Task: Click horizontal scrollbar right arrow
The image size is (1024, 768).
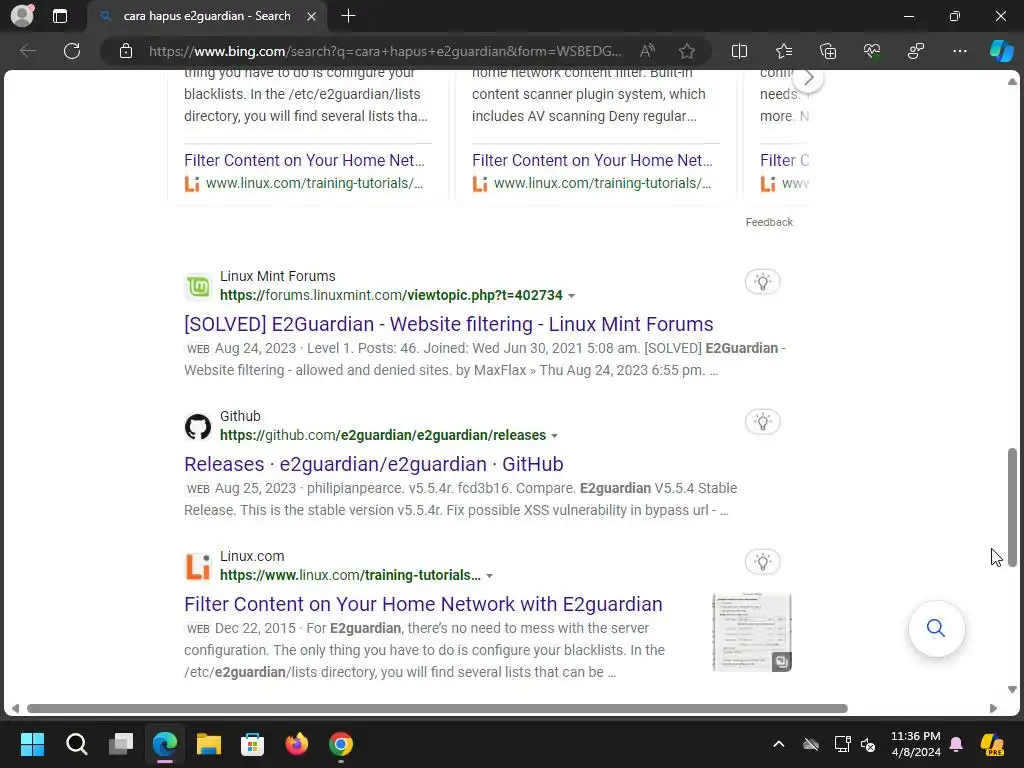Action: 993,709
